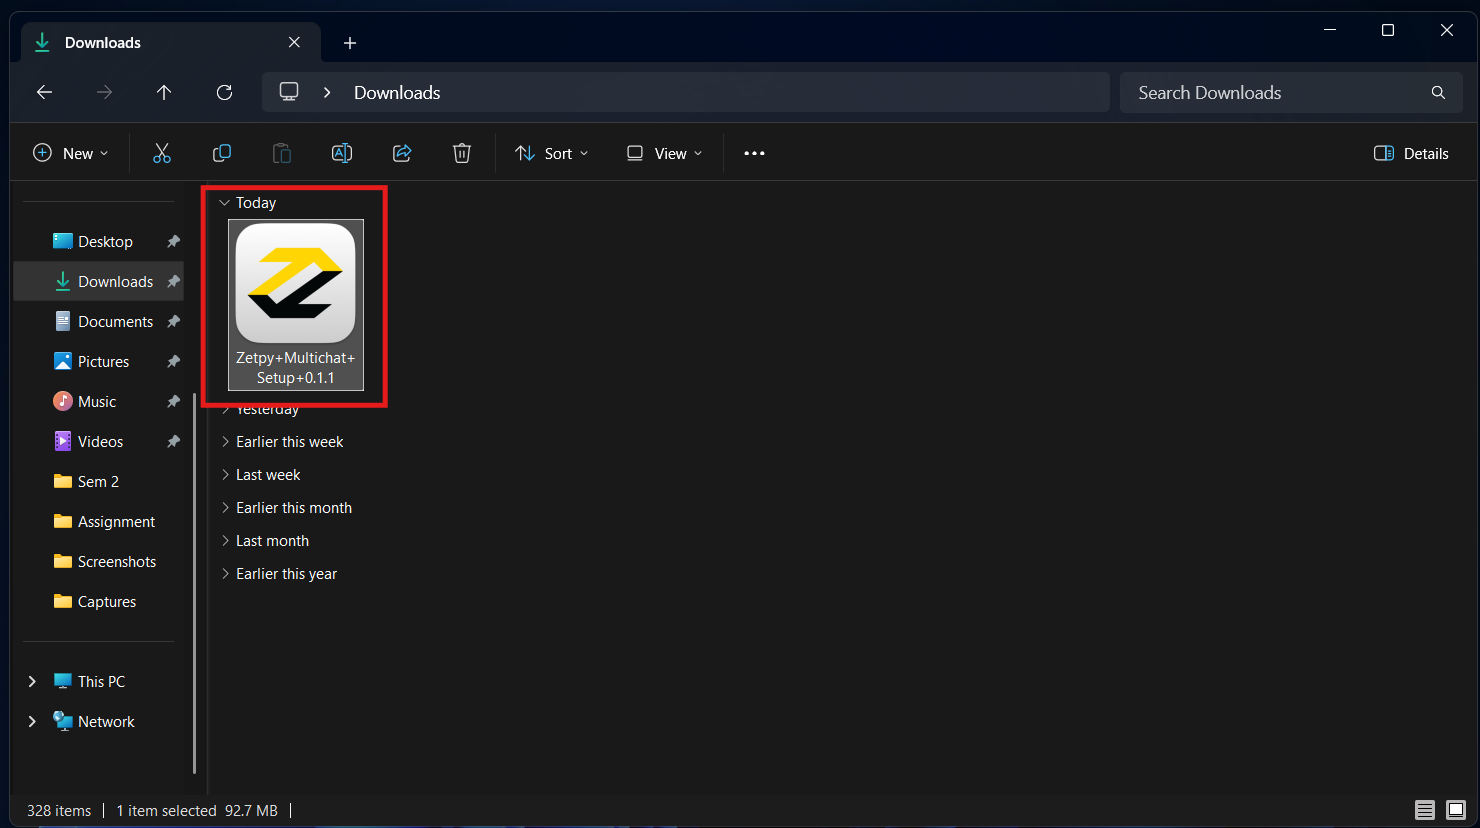Screen dimensions: 1480x828
Task: Close the File Explorer window
Action: click(1446, 30)
